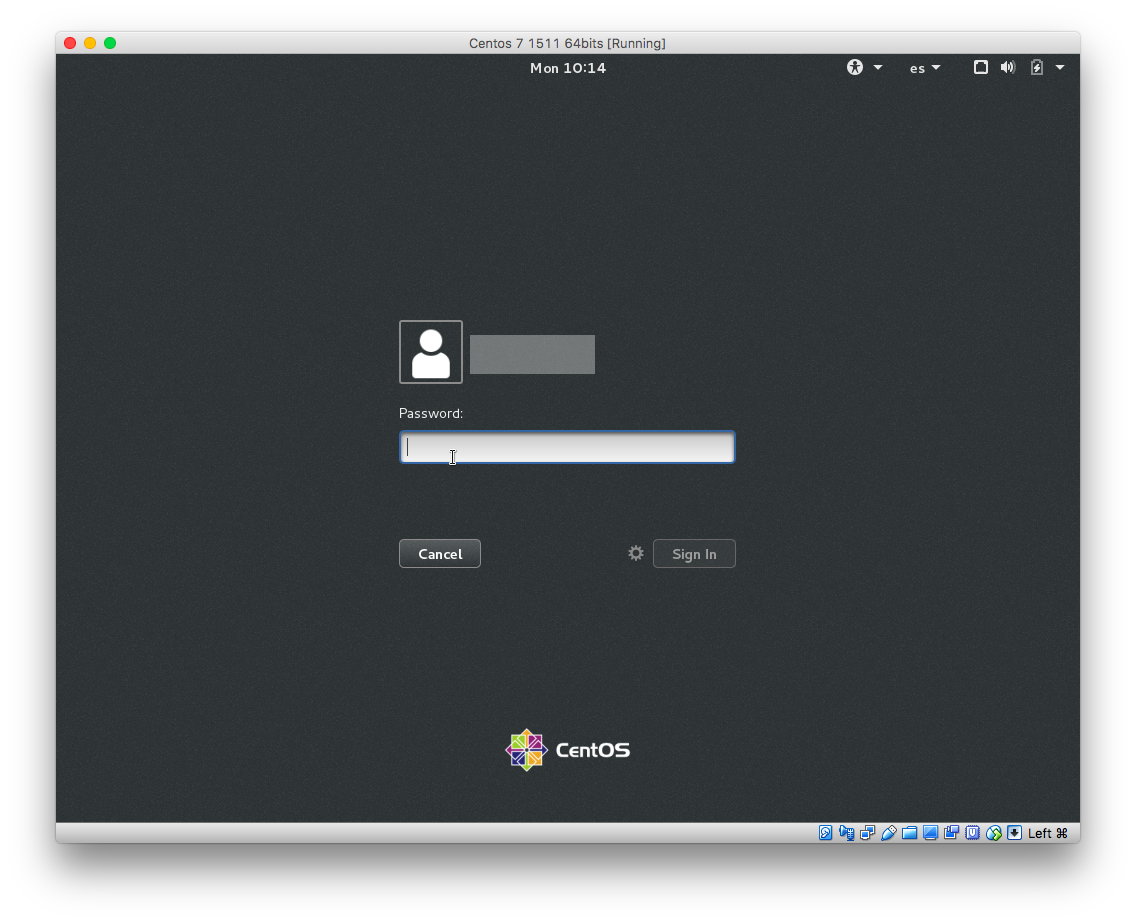Viewport: 1136px width, 923px height.
Task: Click the virtualization features chip icon
Action: click(x=973, y=832)
